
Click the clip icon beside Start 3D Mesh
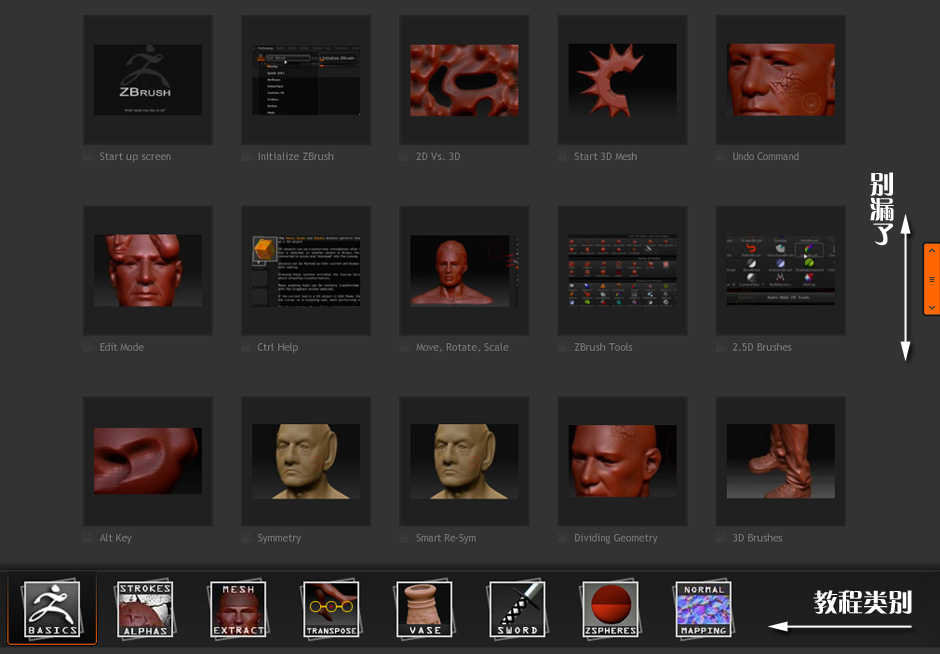point(563,156)
